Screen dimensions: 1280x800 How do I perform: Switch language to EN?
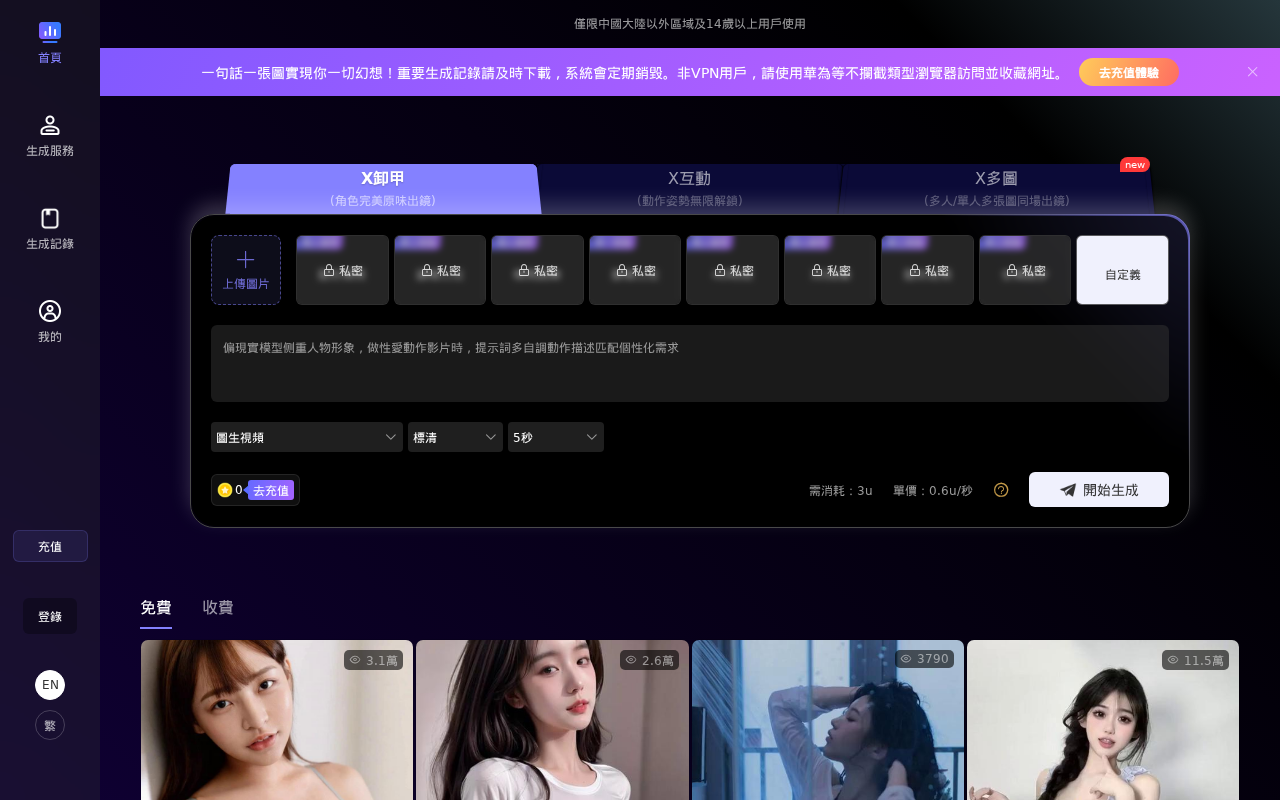click(50, 685)
